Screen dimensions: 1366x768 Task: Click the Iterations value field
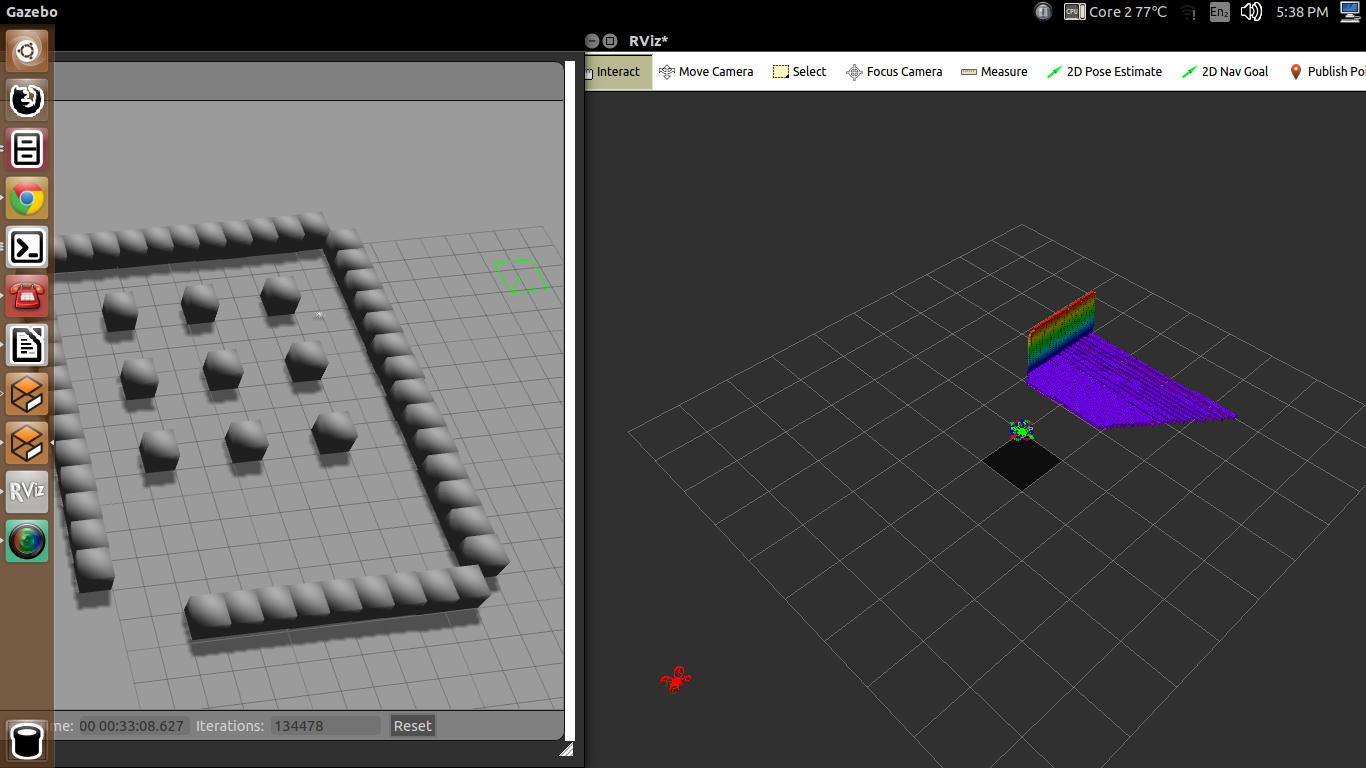tap(326, 726)
